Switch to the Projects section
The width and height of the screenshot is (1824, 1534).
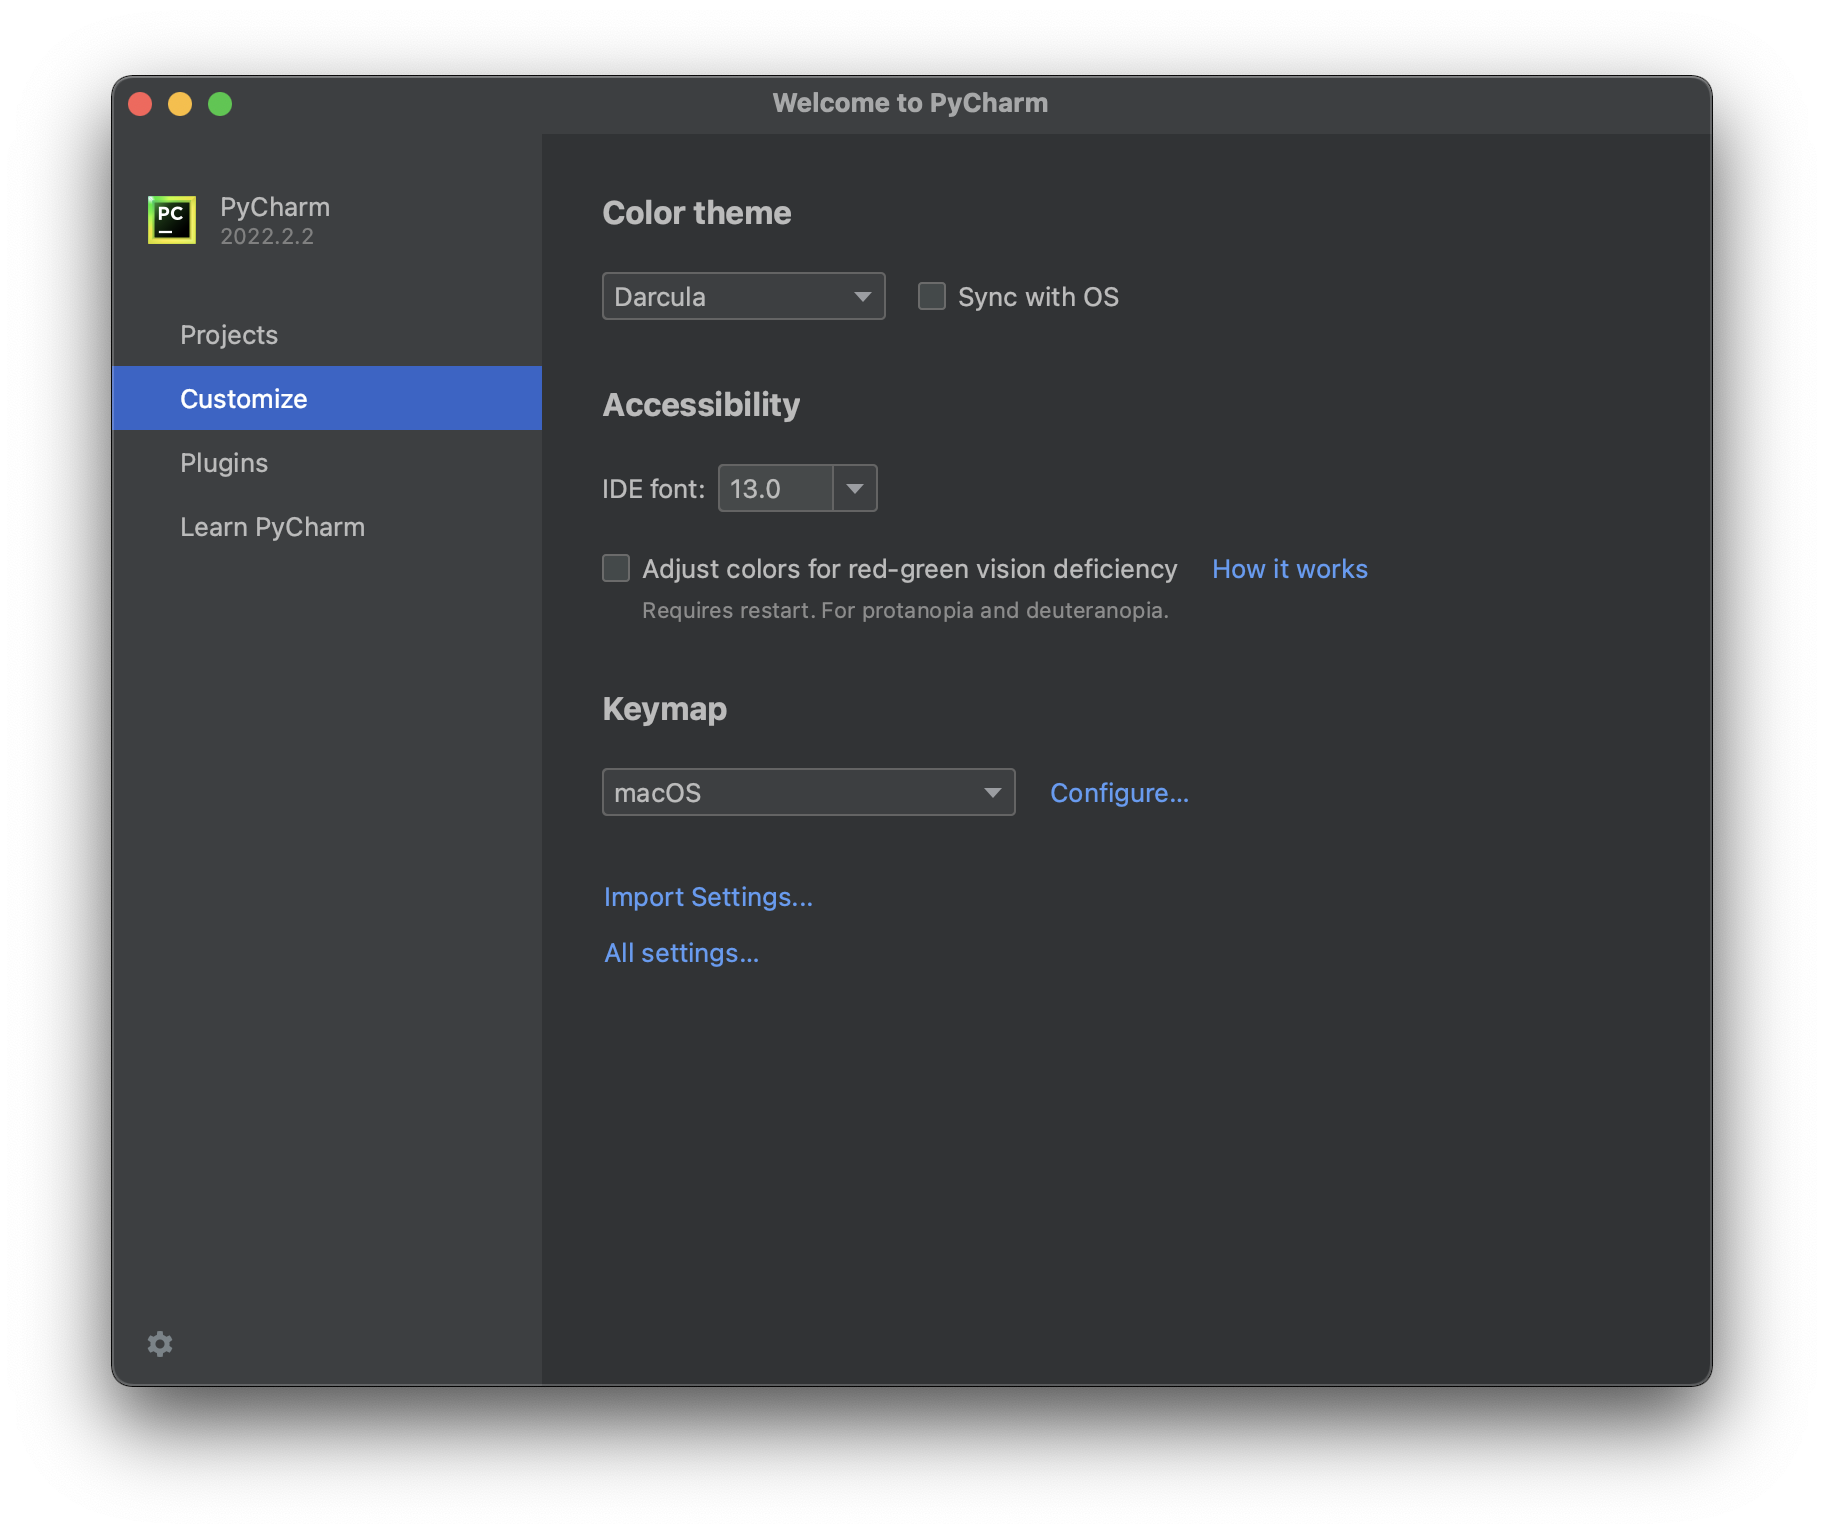229,334
